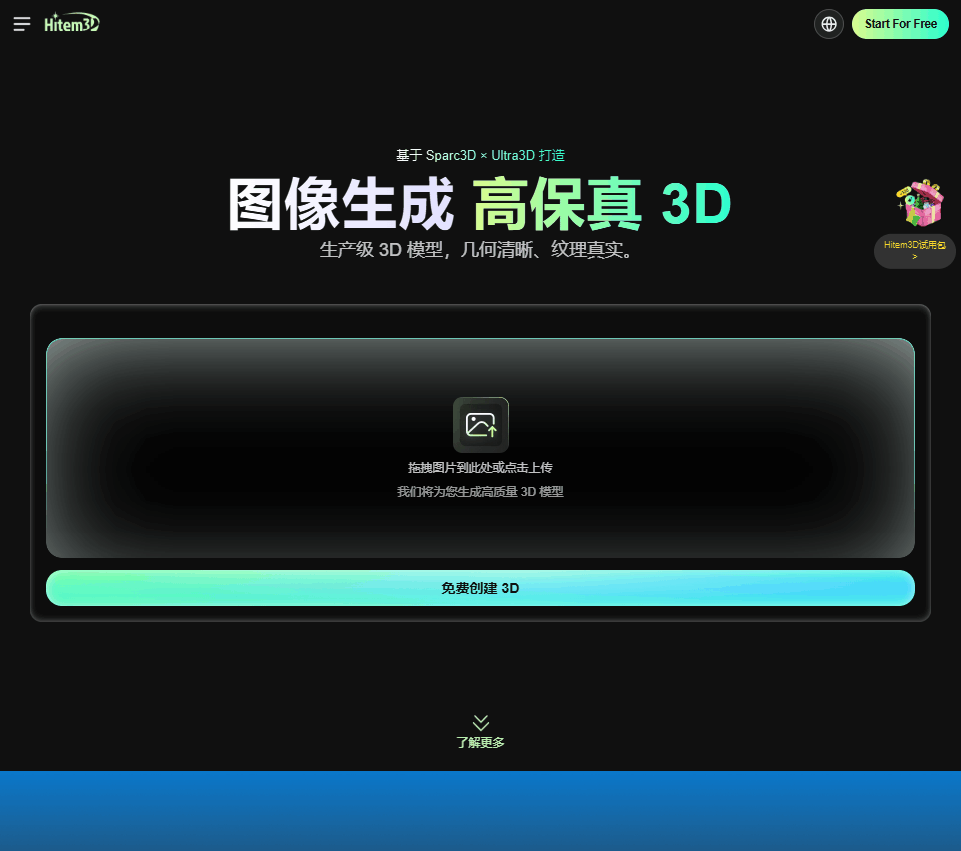Click the 基于 Sparc3D × Ultra3D 打造 link

click(x=480, y=155)
